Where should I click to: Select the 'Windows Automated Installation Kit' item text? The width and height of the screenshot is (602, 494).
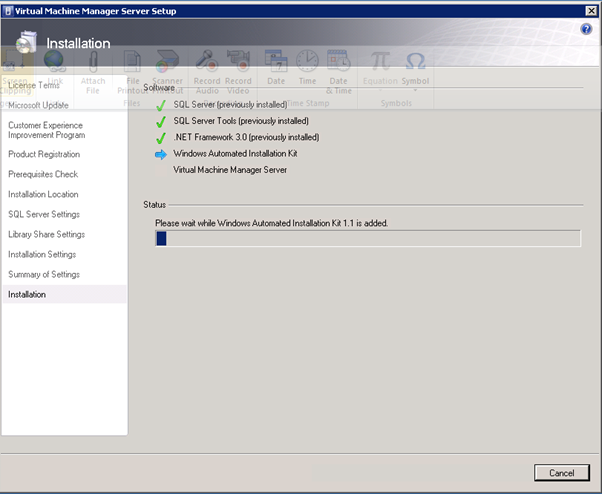pos(235,154)
